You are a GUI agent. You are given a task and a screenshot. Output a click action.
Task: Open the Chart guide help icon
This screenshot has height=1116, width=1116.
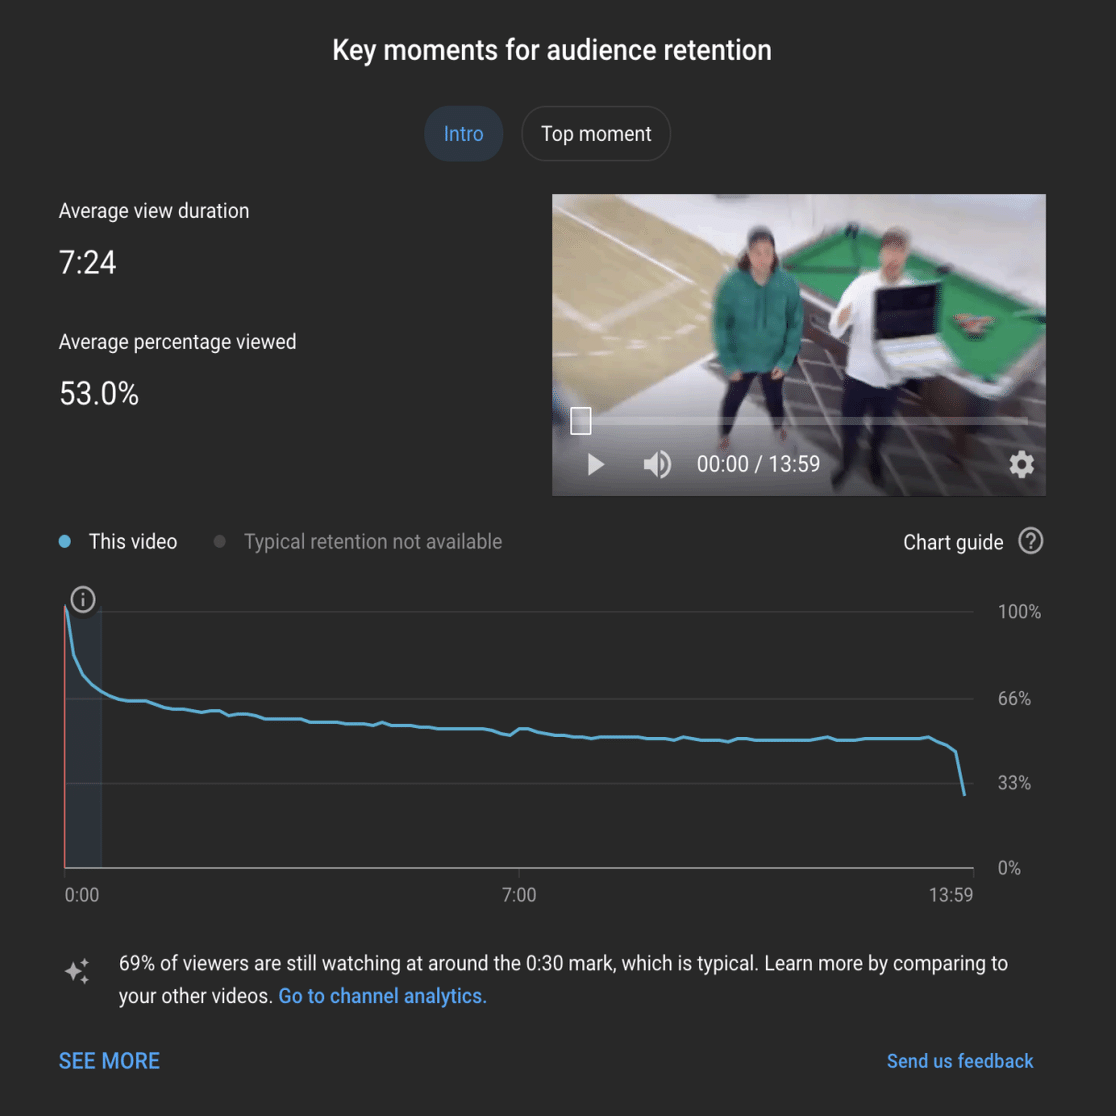(x=1031, y=542)
